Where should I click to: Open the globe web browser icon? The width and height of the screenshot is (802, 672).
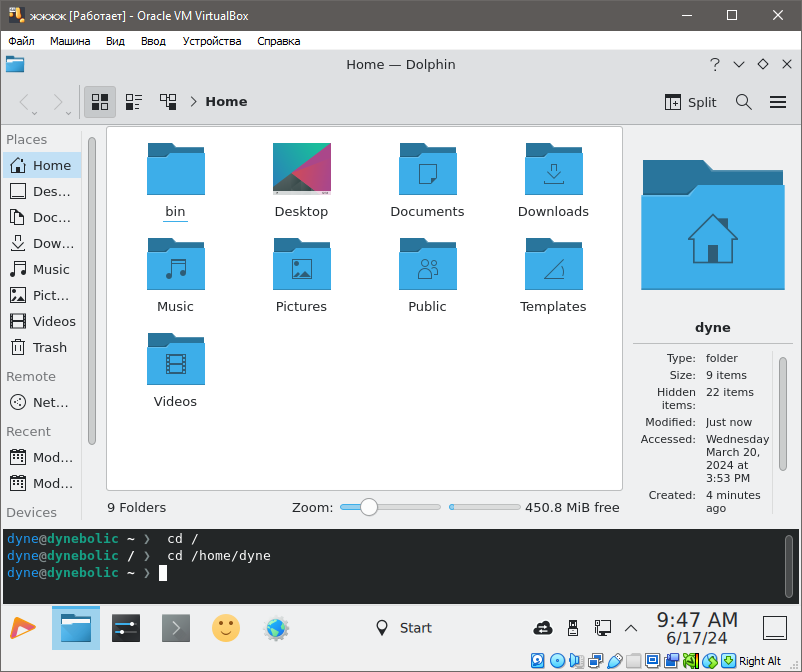276,628
